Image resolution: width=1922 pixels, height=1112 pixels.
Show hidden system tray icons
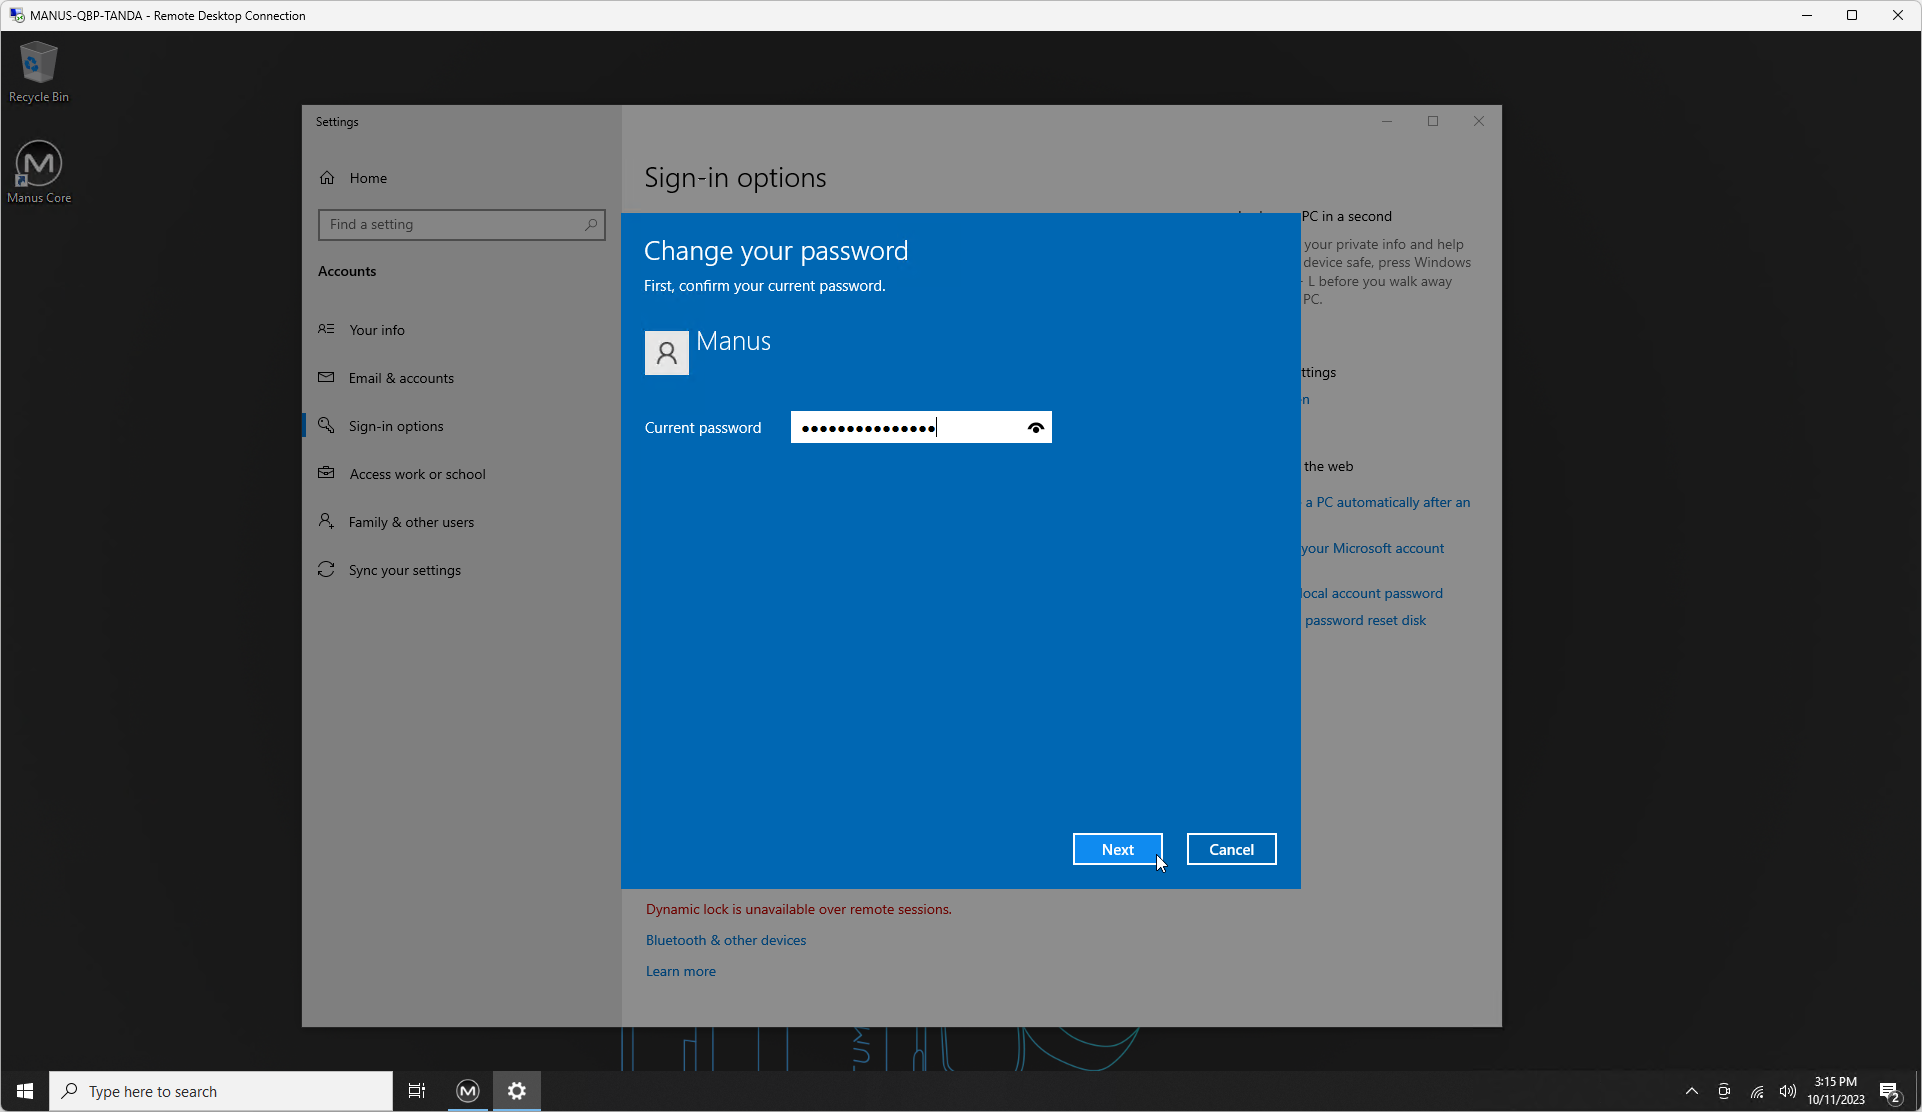pyautogui.click(x=1691, y=1091)
